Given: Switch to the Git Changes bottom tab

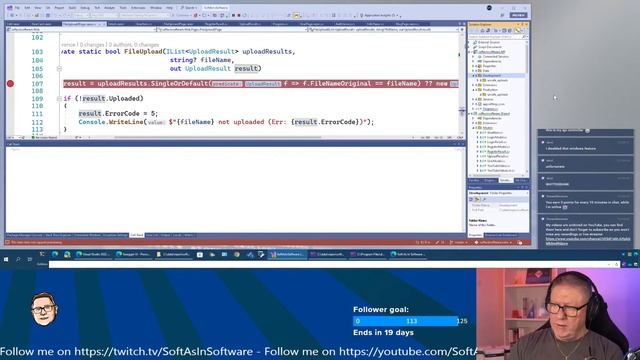Looking at the screenshot, I should pos(520,180).
